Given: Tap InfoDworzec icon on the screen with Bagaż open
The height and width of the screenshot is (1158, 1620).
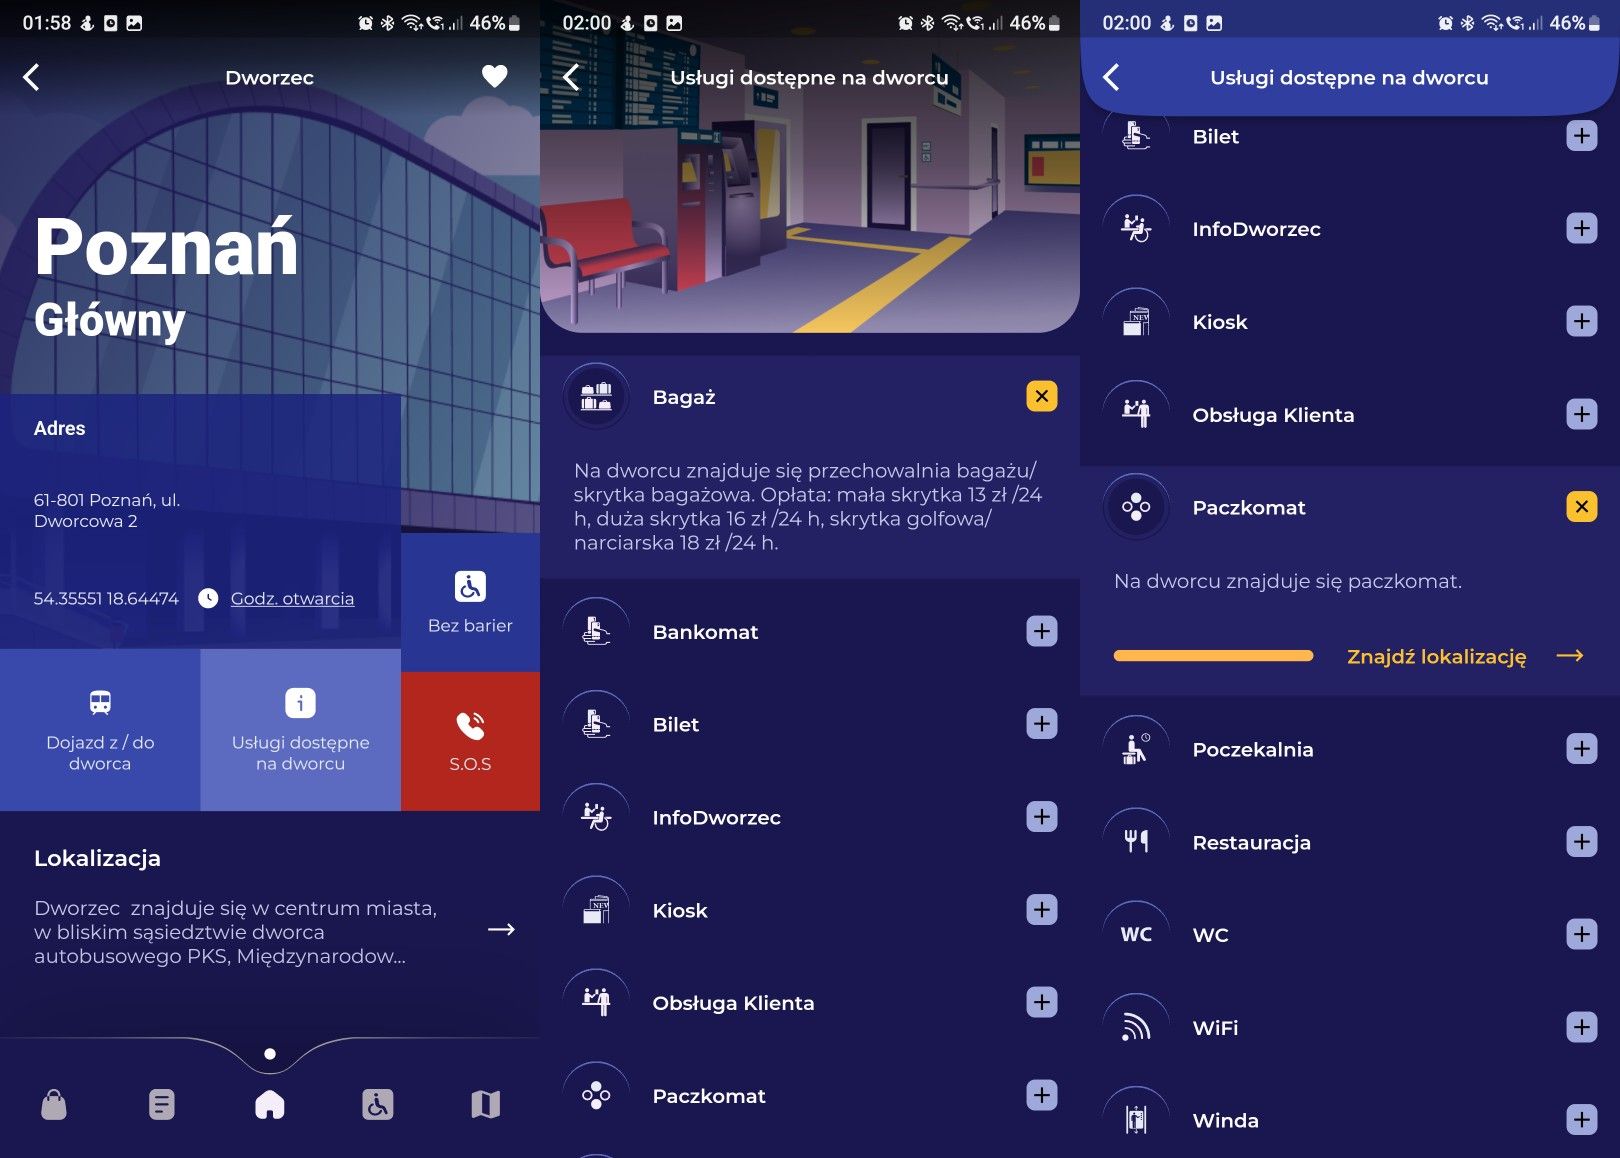Looking at the screenshot, I should (596, 817).
